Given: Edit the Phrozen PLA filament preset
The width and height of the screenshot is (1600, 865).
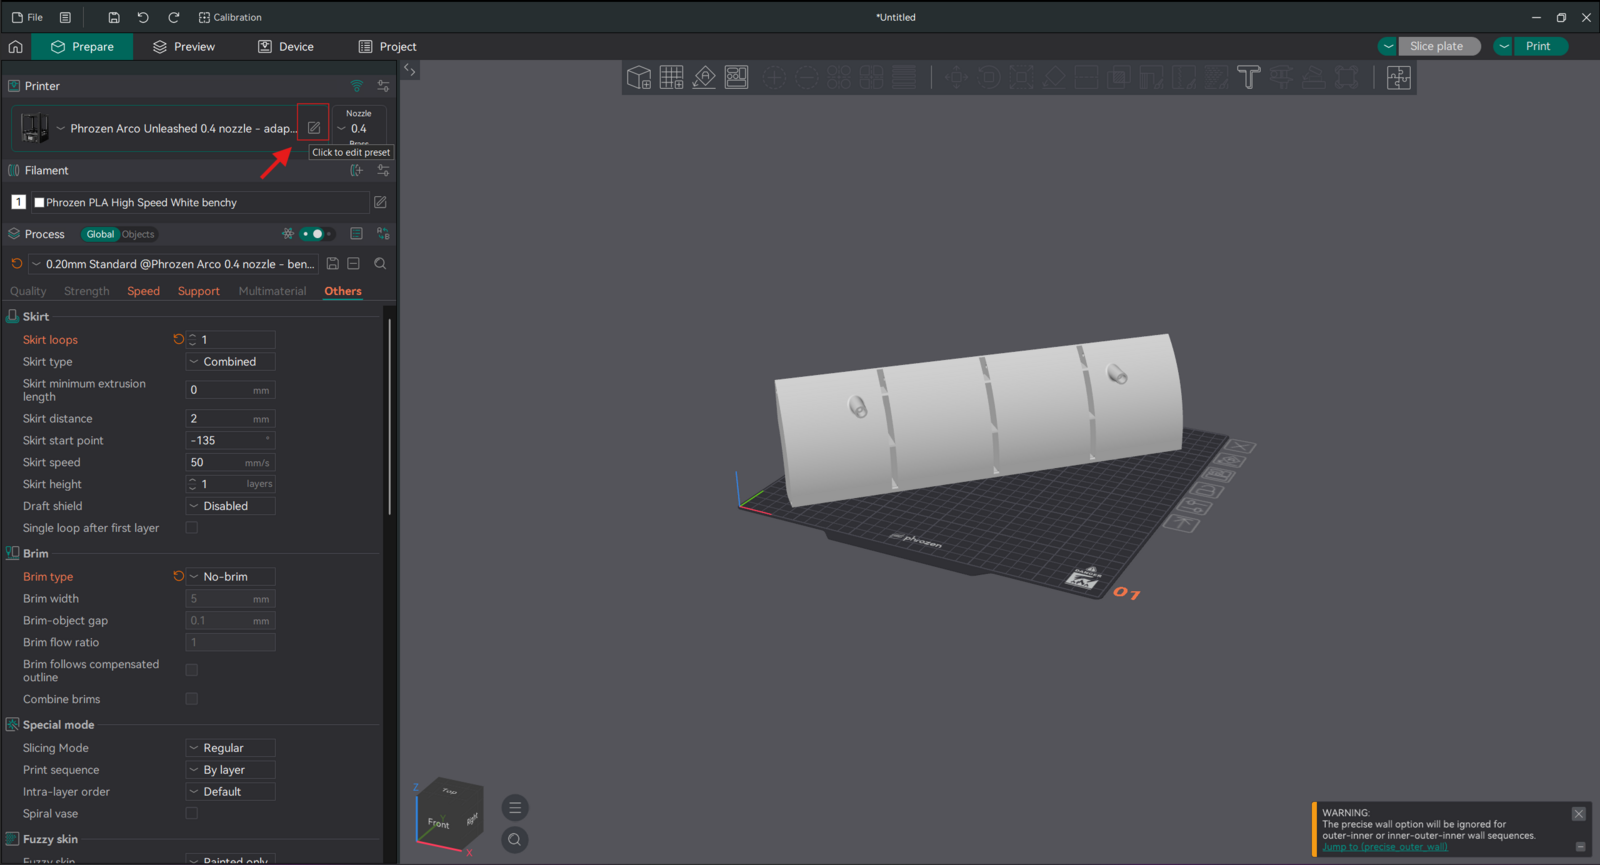Looking at the screenshot, I should tap(380, 202).
